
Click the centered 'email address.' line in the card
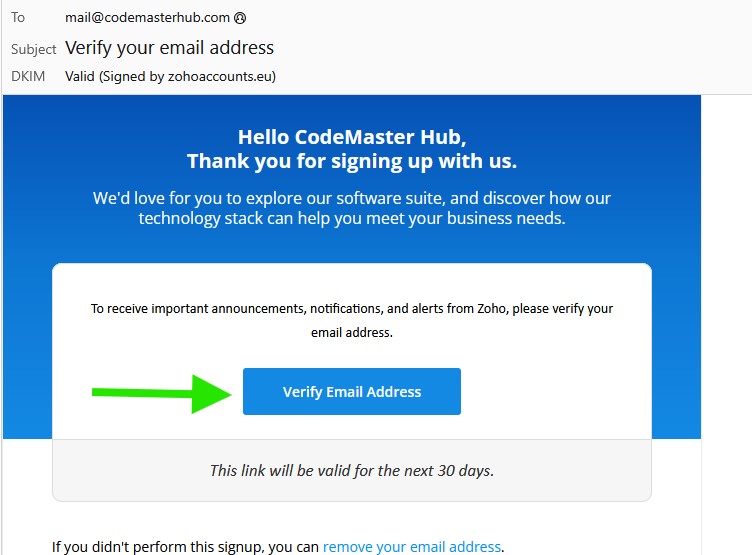coord(352,333)
